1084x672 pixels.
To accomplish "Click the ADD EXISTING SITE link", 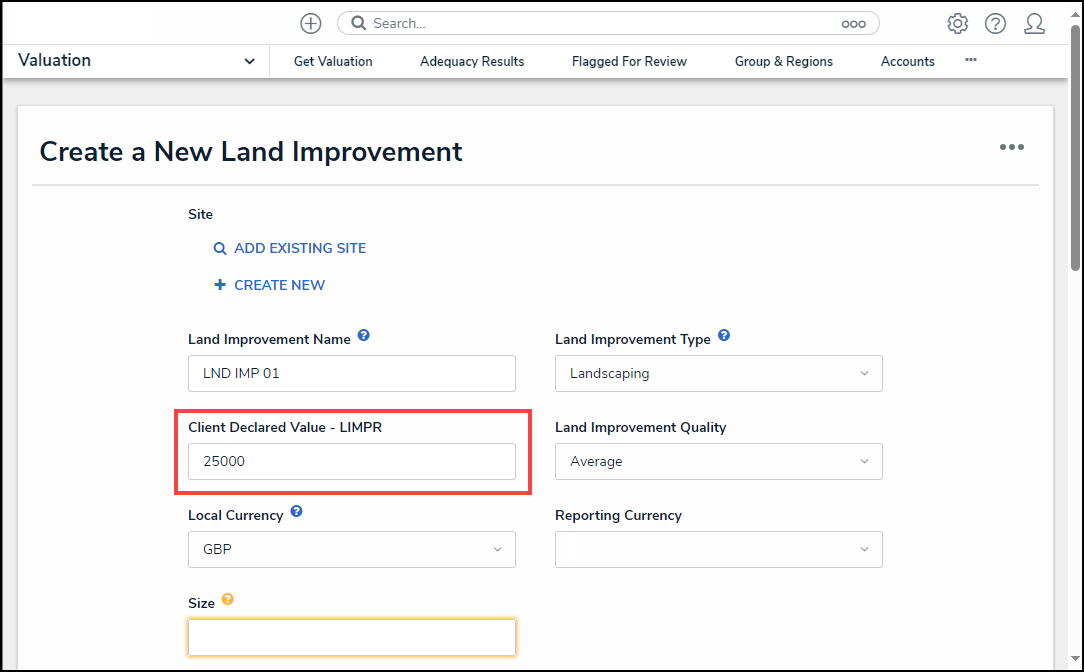I will (x=300, y=248).
